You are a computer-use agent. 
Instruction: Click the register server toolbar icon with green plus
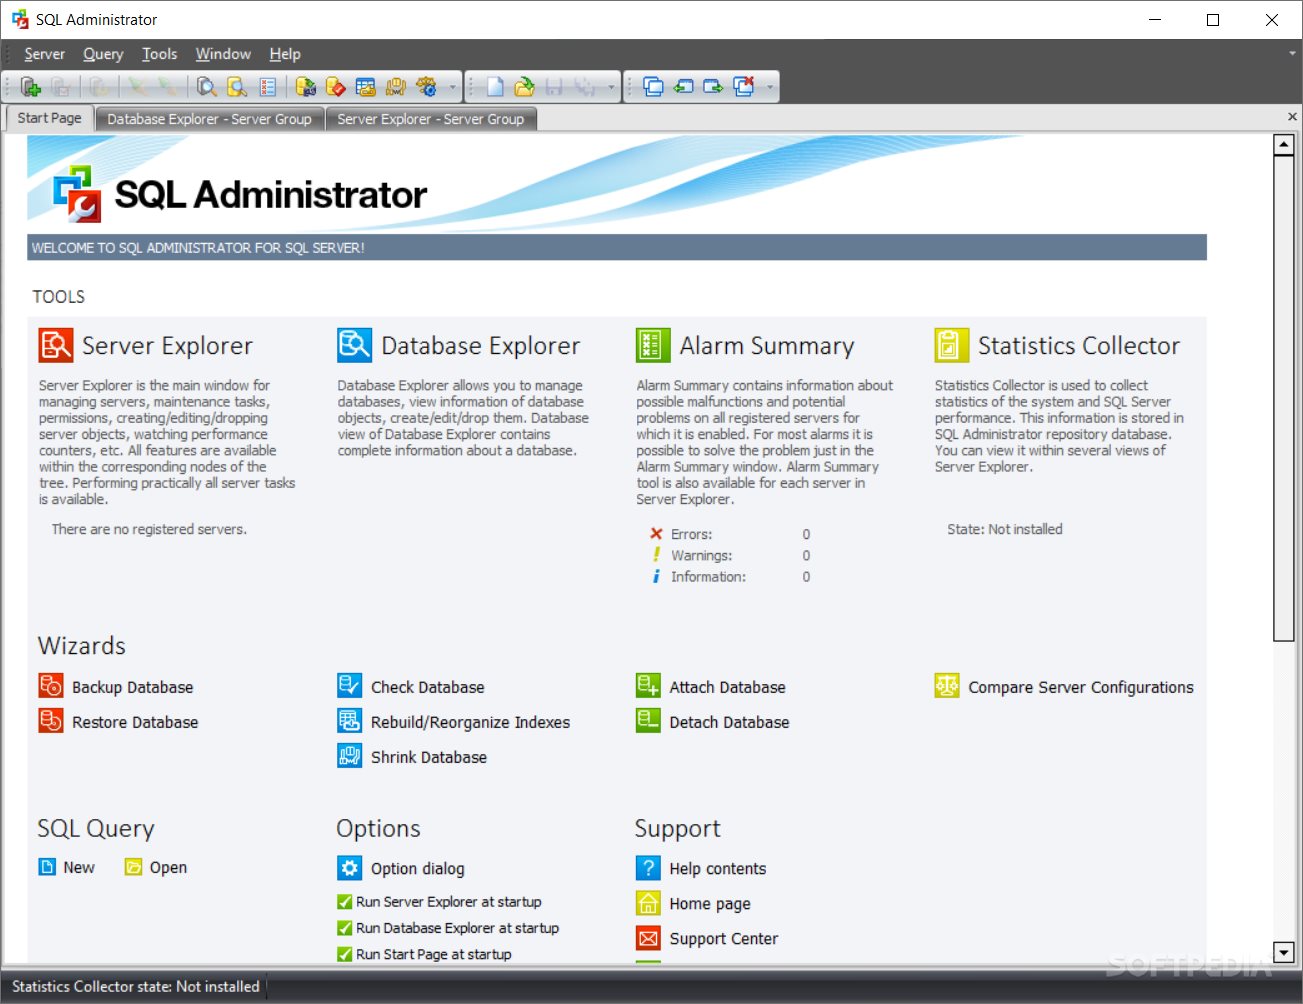31,87
